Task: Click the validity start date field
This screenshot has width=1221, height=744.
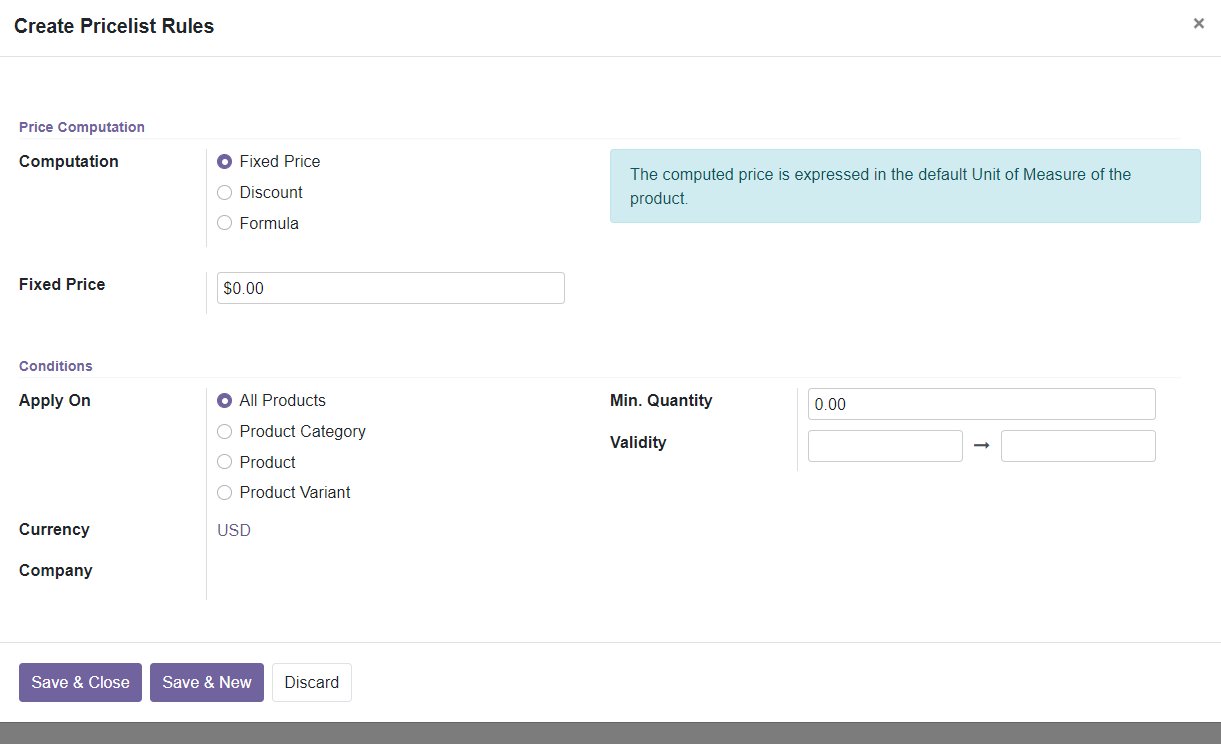Action: 884,445
